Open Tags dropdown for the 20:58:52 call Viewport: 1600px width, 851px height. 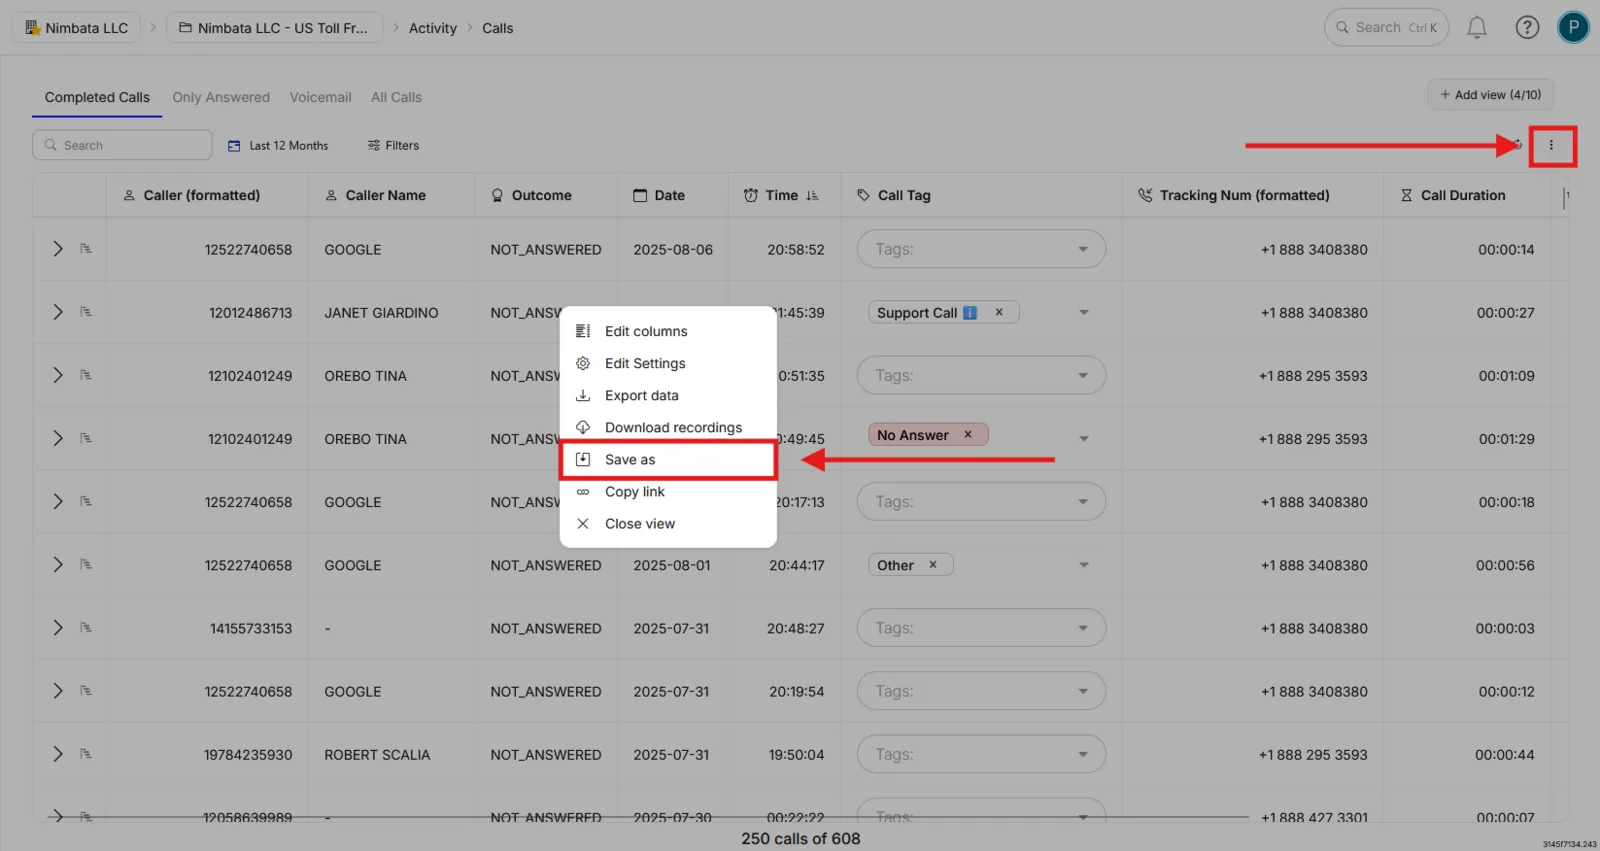coord(981,249)
